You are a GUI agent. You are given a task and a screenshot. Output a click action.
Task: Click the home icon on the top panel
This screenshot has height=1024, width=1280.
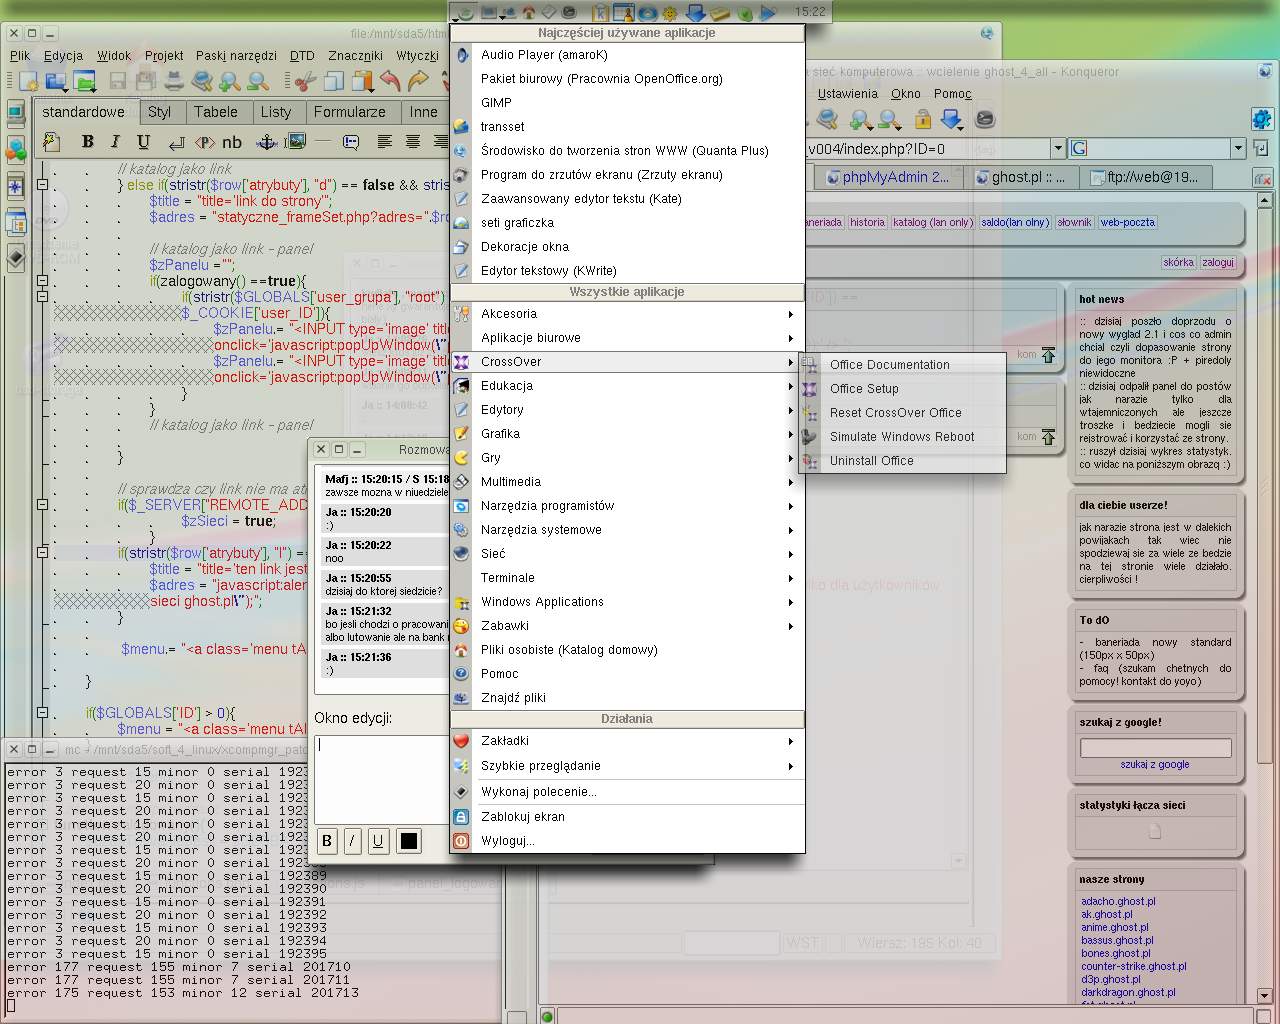[x=528, y=13]
